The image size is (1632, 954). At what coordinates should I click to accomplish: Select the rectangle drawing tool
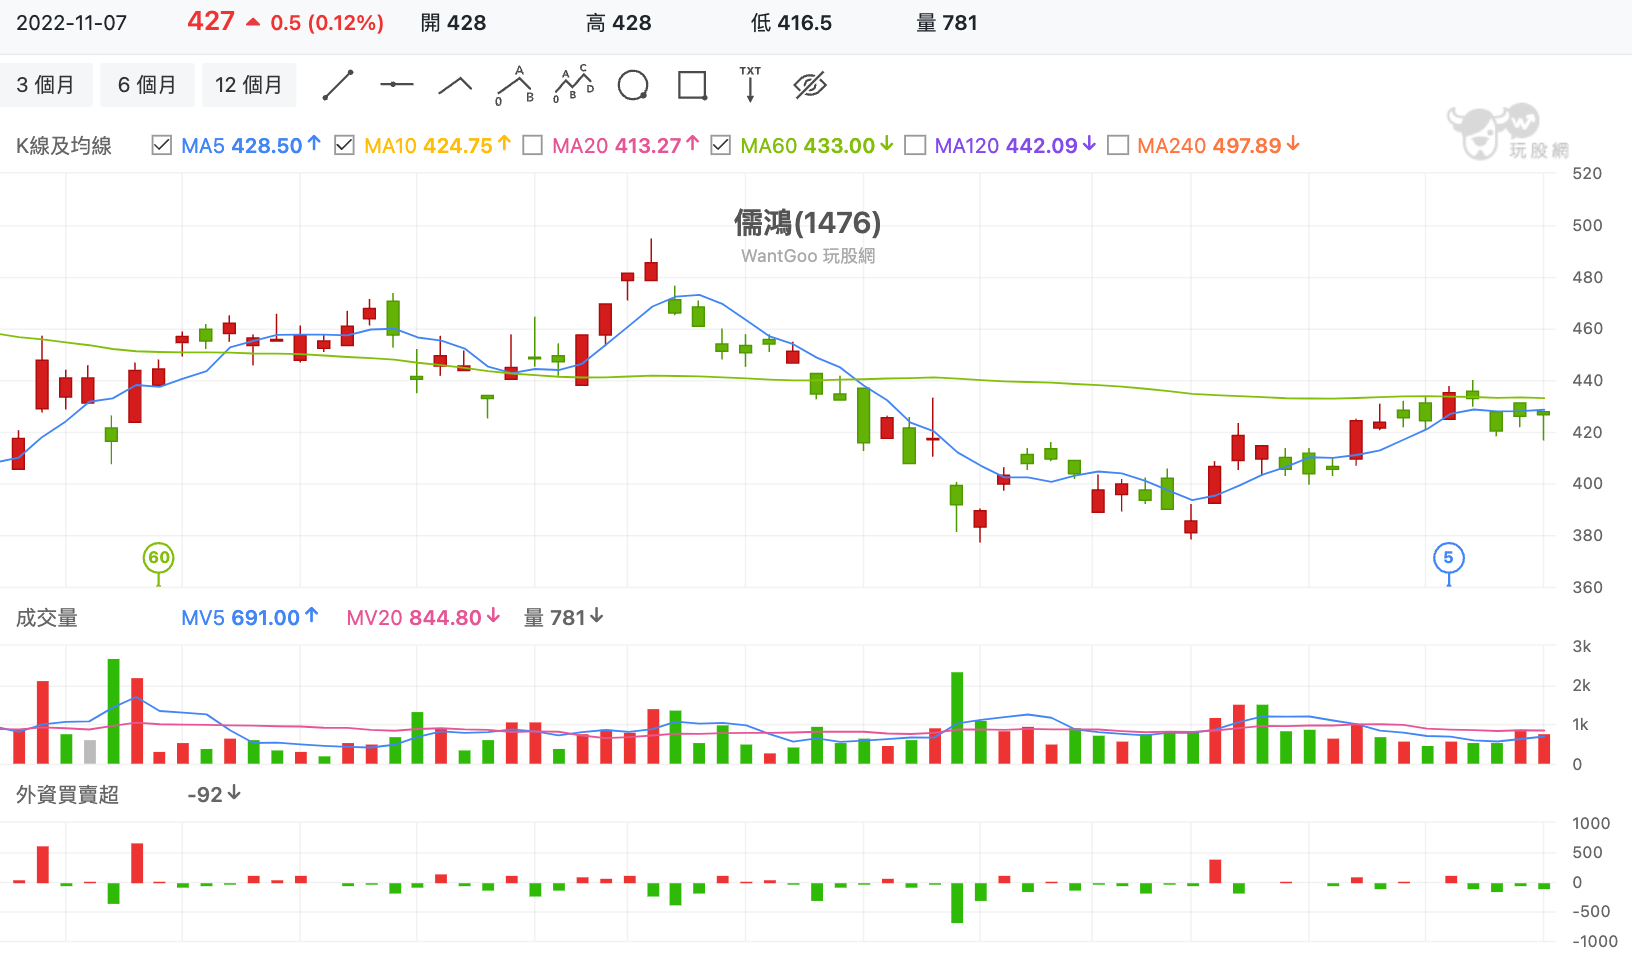pos(692,85)
